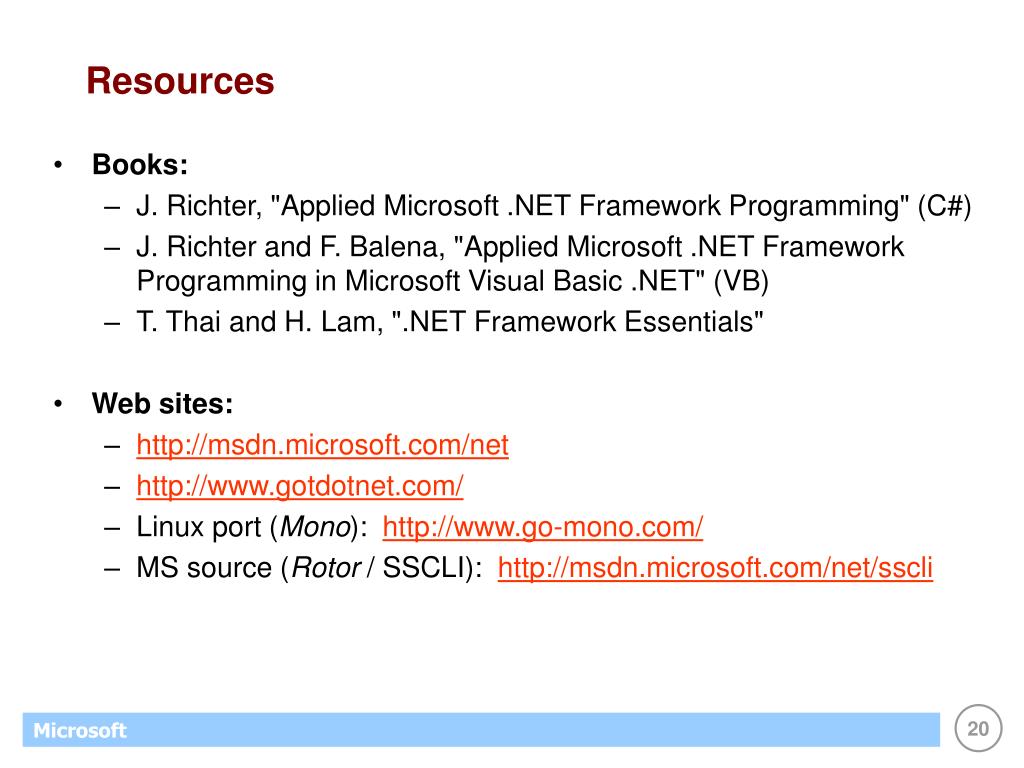Select the Richter and Balena book entry
Image resolution: width=1024 pixels, height=768 pixels.
pos(520,264)
